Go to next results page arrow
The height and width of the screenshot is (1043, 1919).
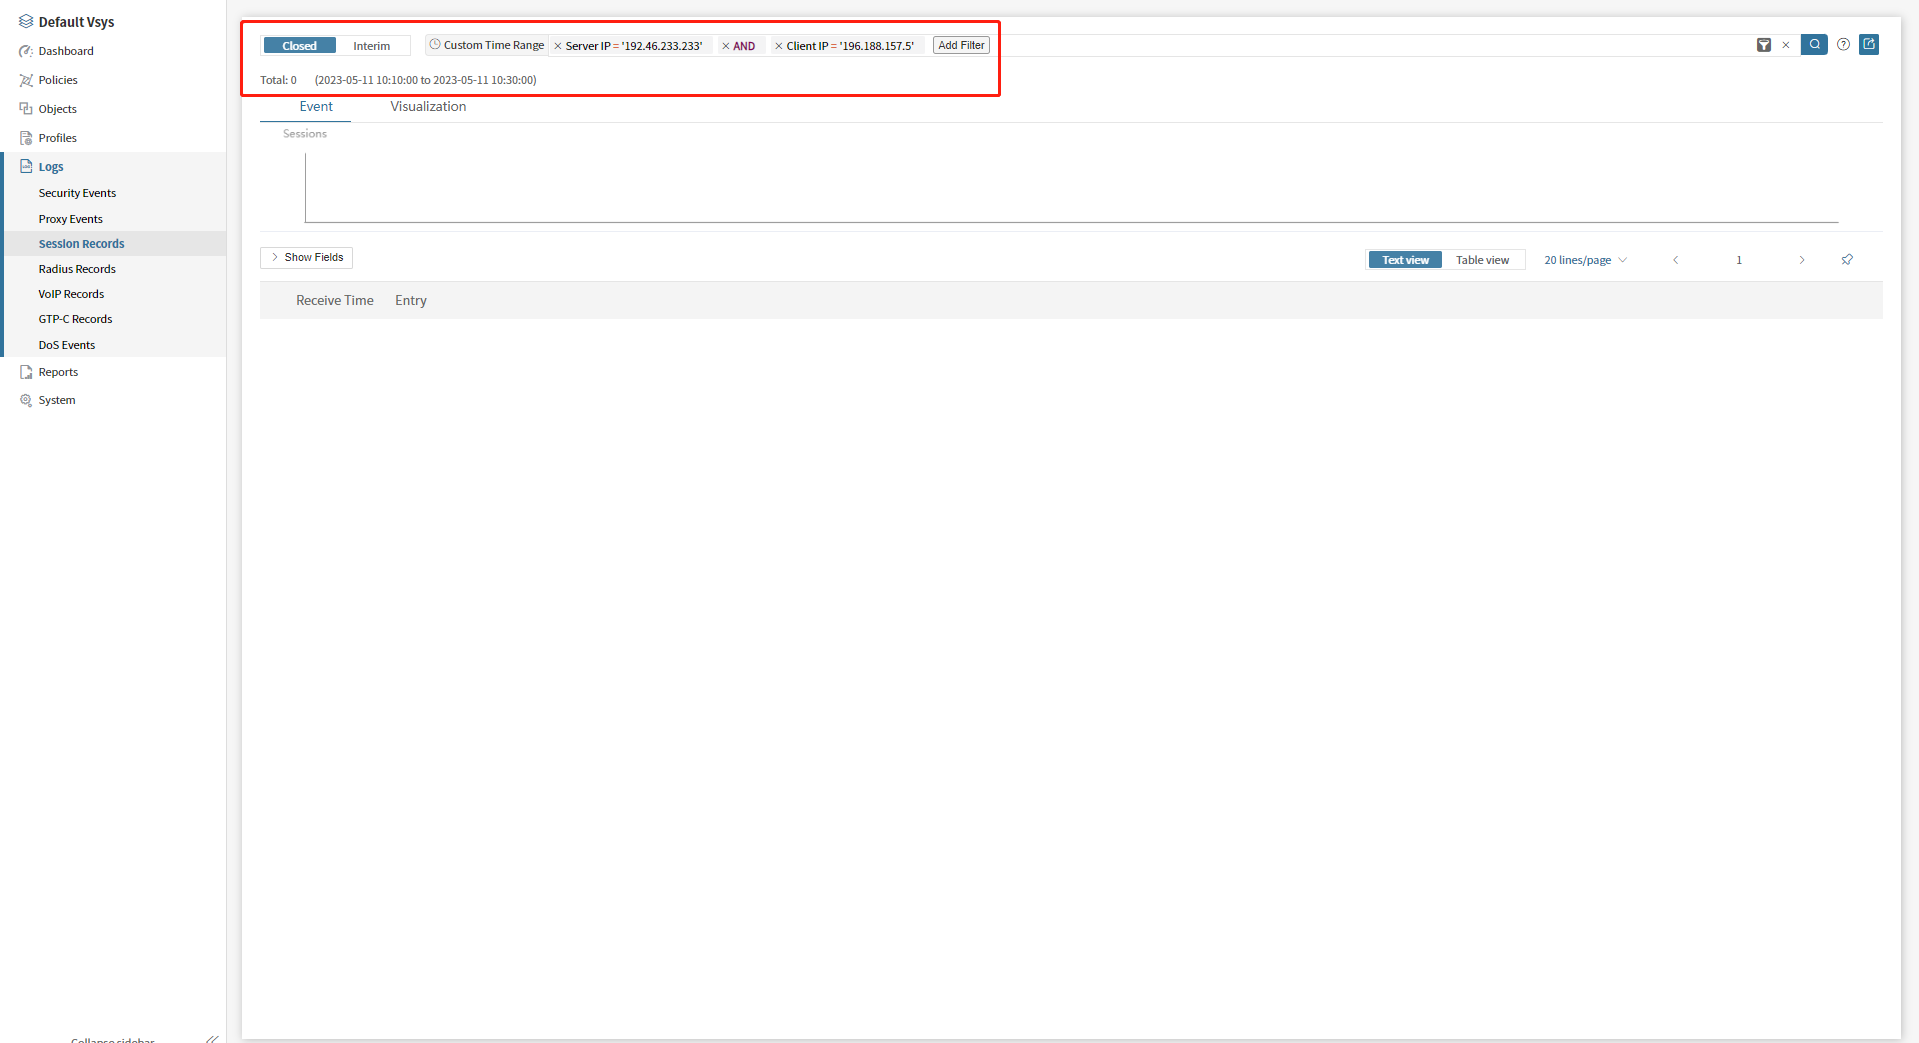point(1802,260)
